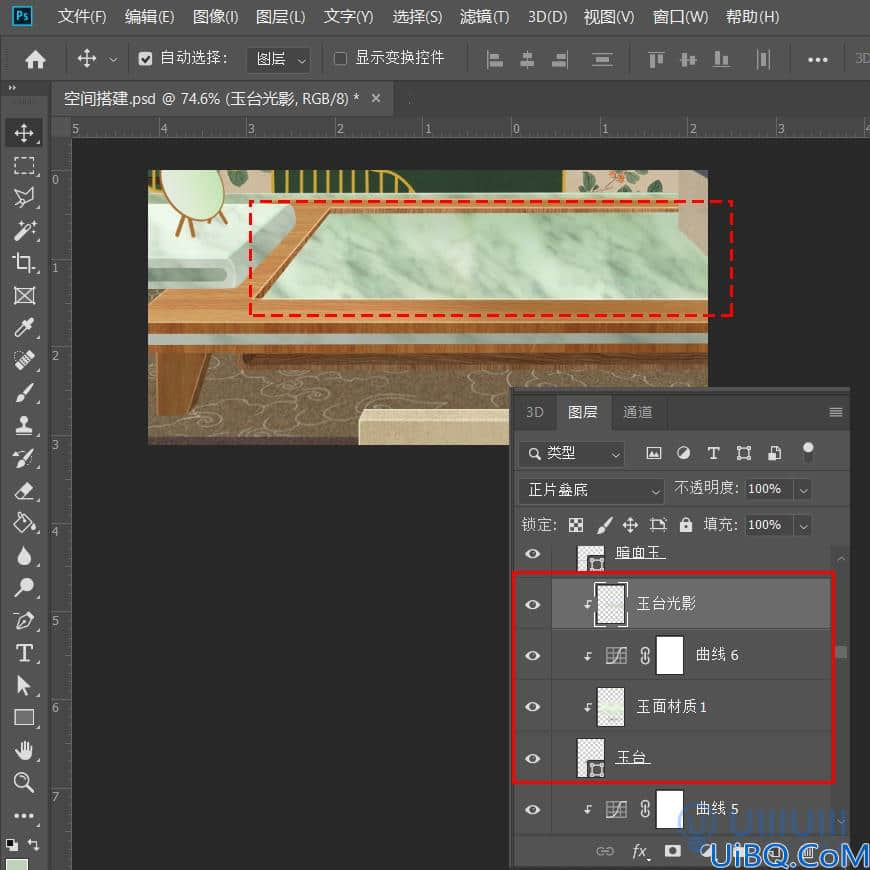Click align left edges icon
The width and height of the screenshot is (870, 870).
(494, 59)
